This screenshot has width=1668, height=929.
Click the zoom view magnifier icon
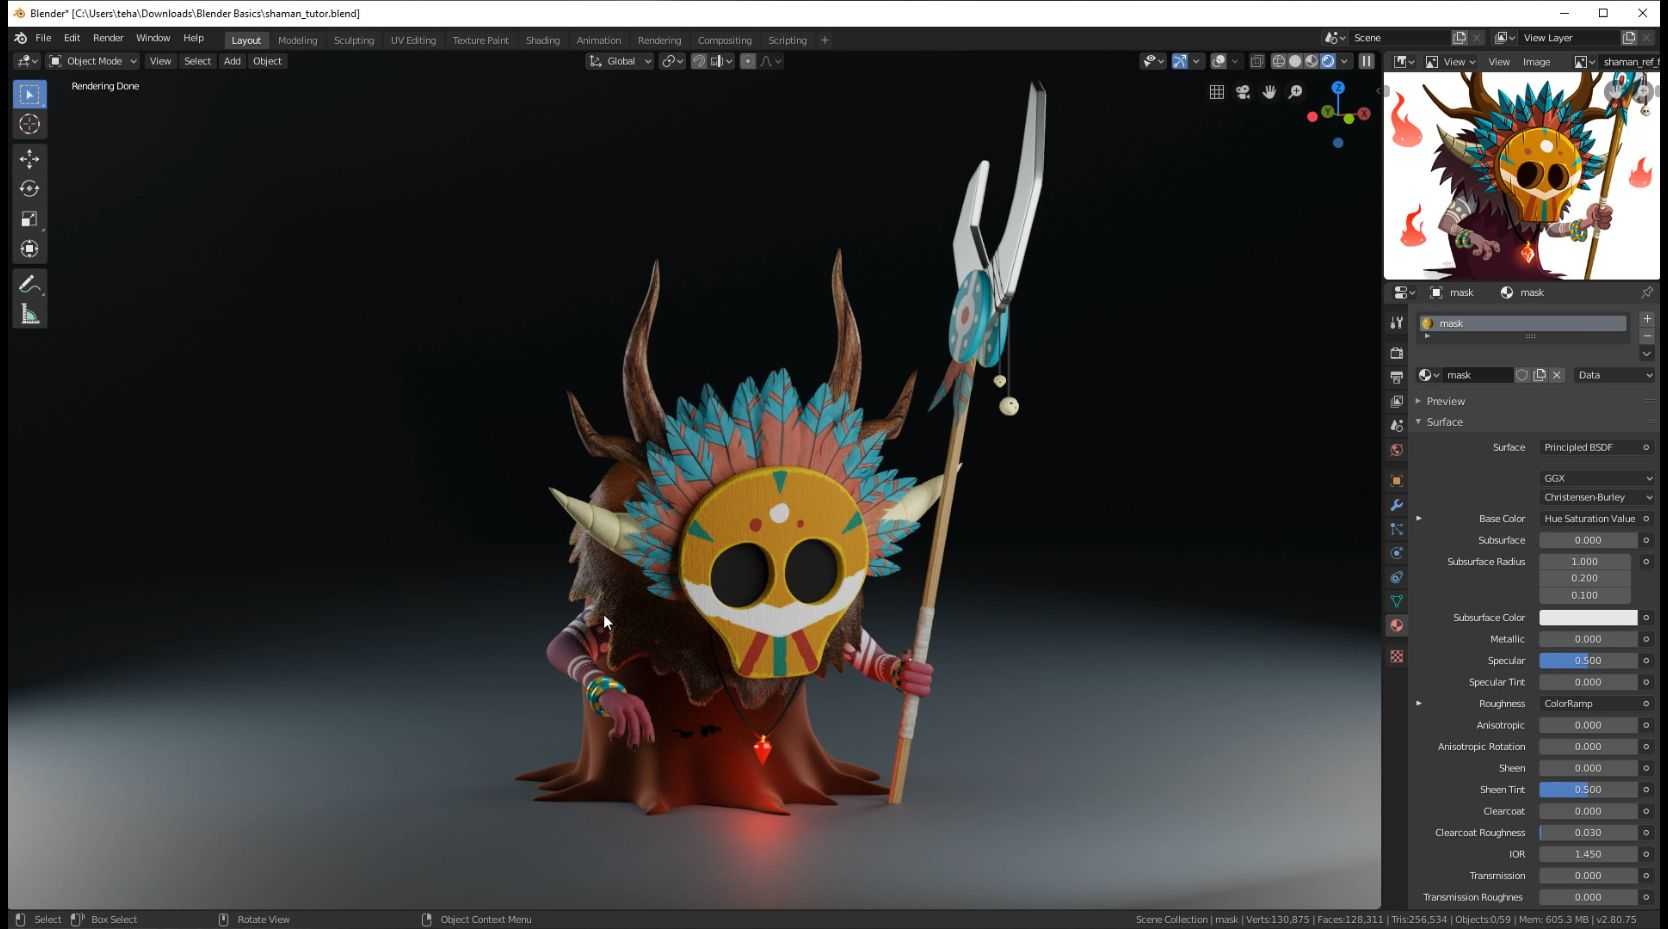click(x=1295, y=92)
